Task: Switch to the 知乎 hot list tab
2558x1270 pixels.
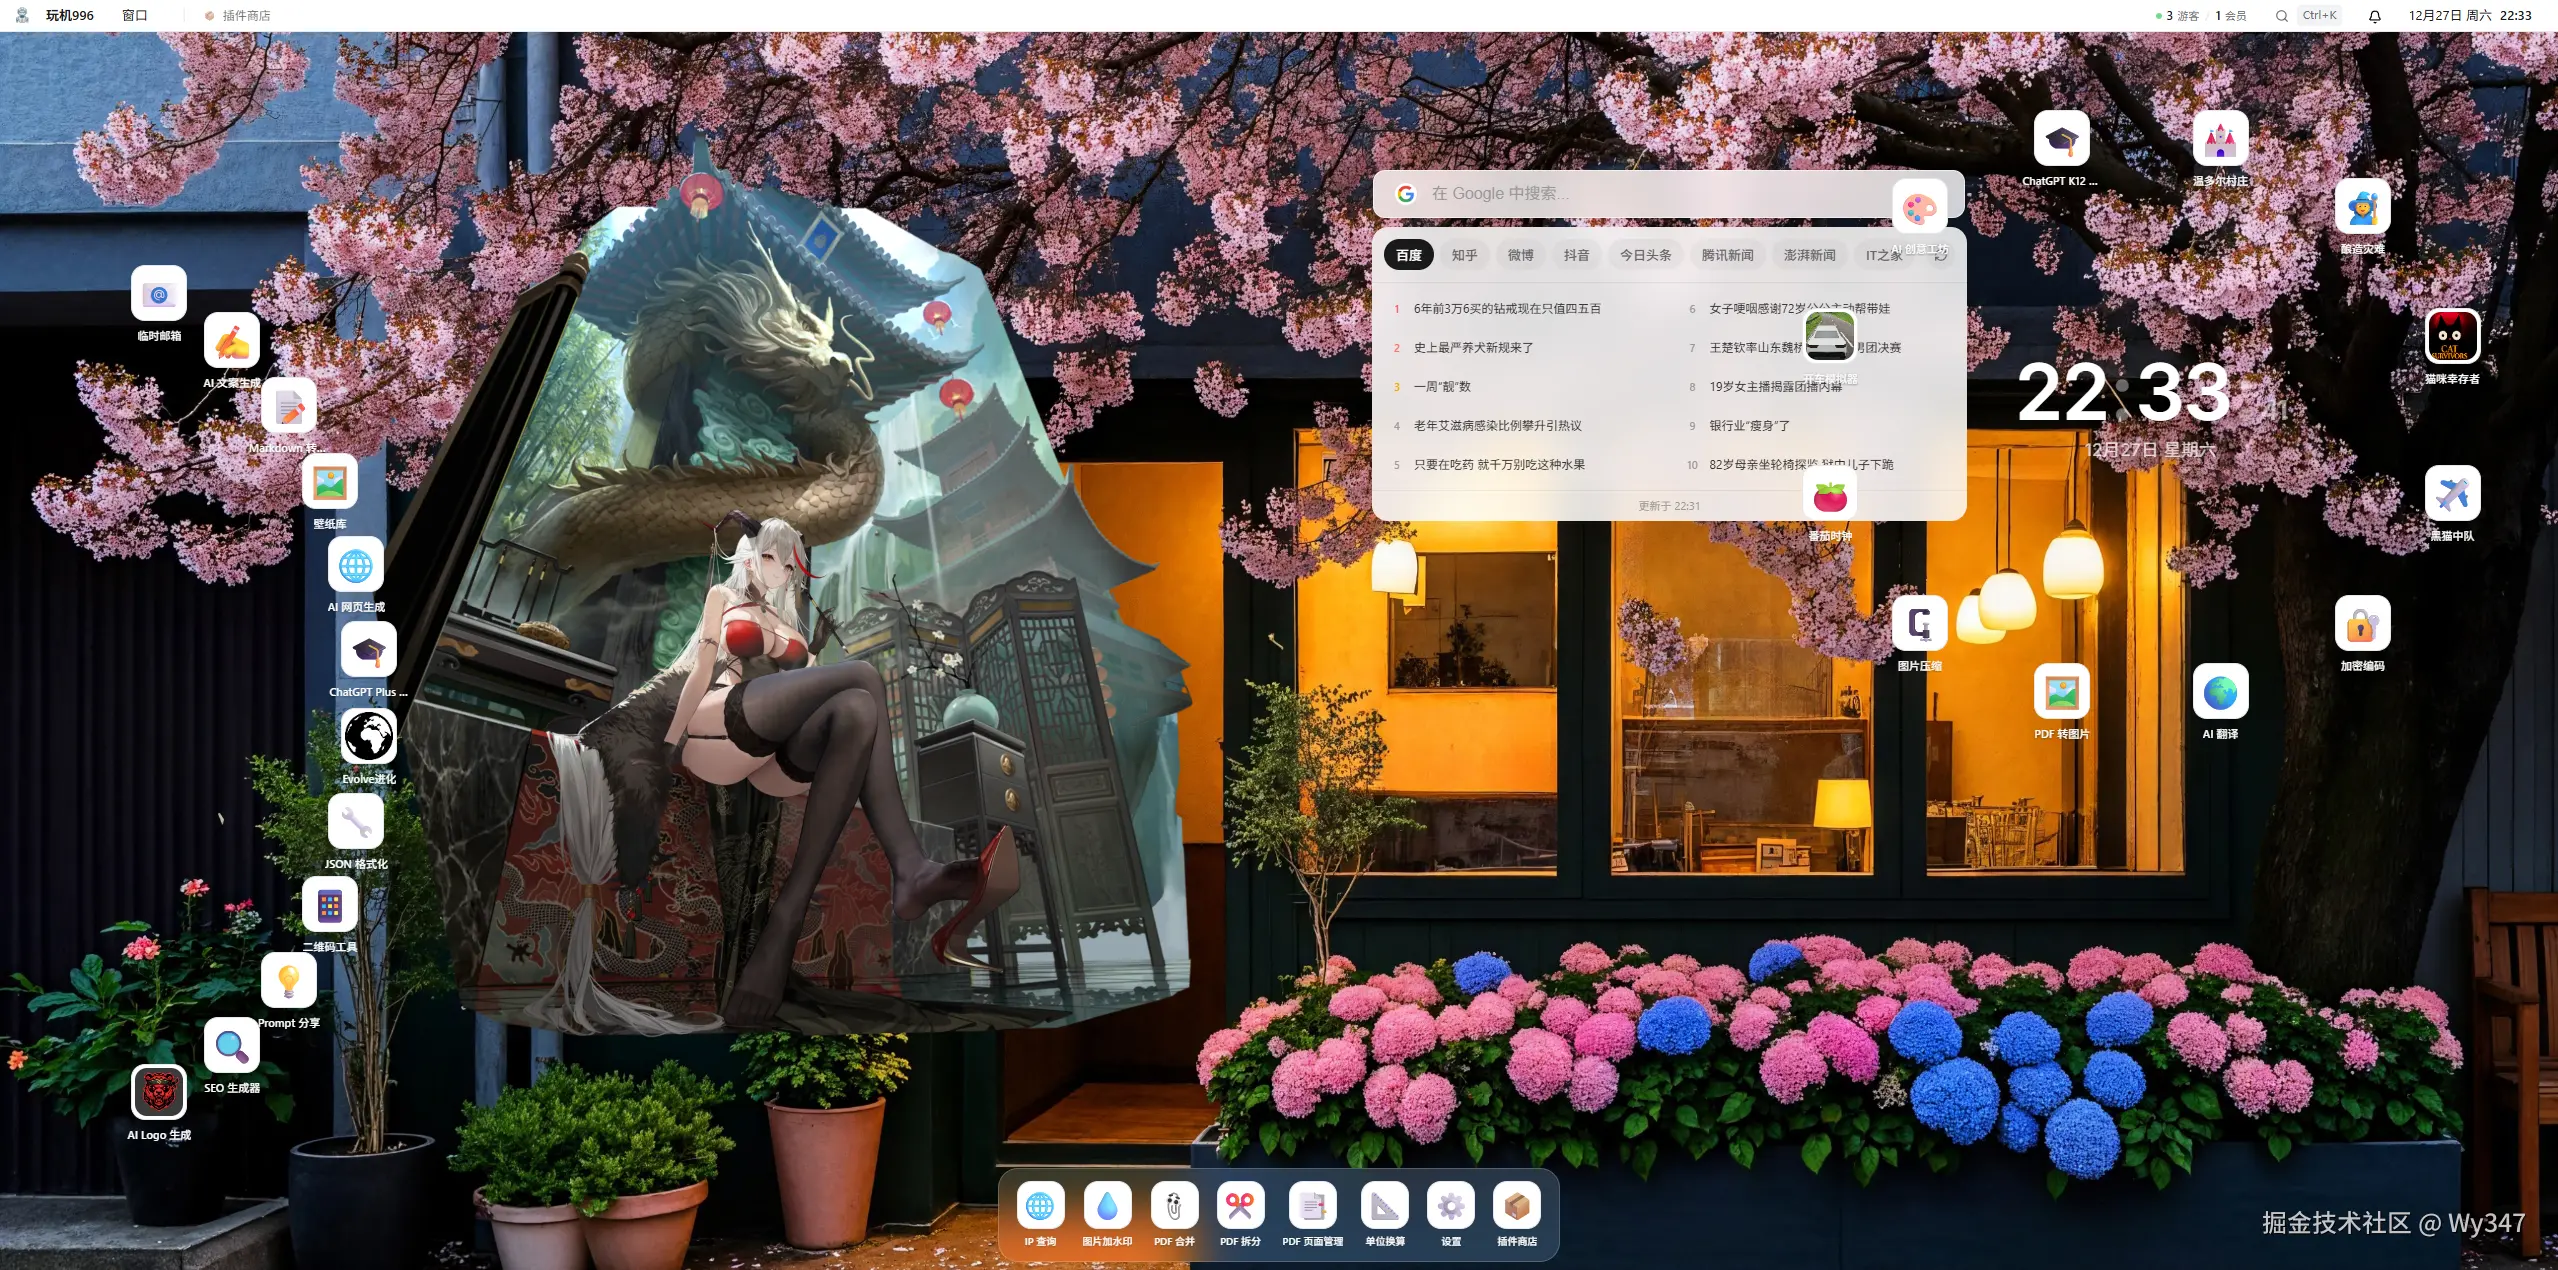Action: tap(1465, 255)
